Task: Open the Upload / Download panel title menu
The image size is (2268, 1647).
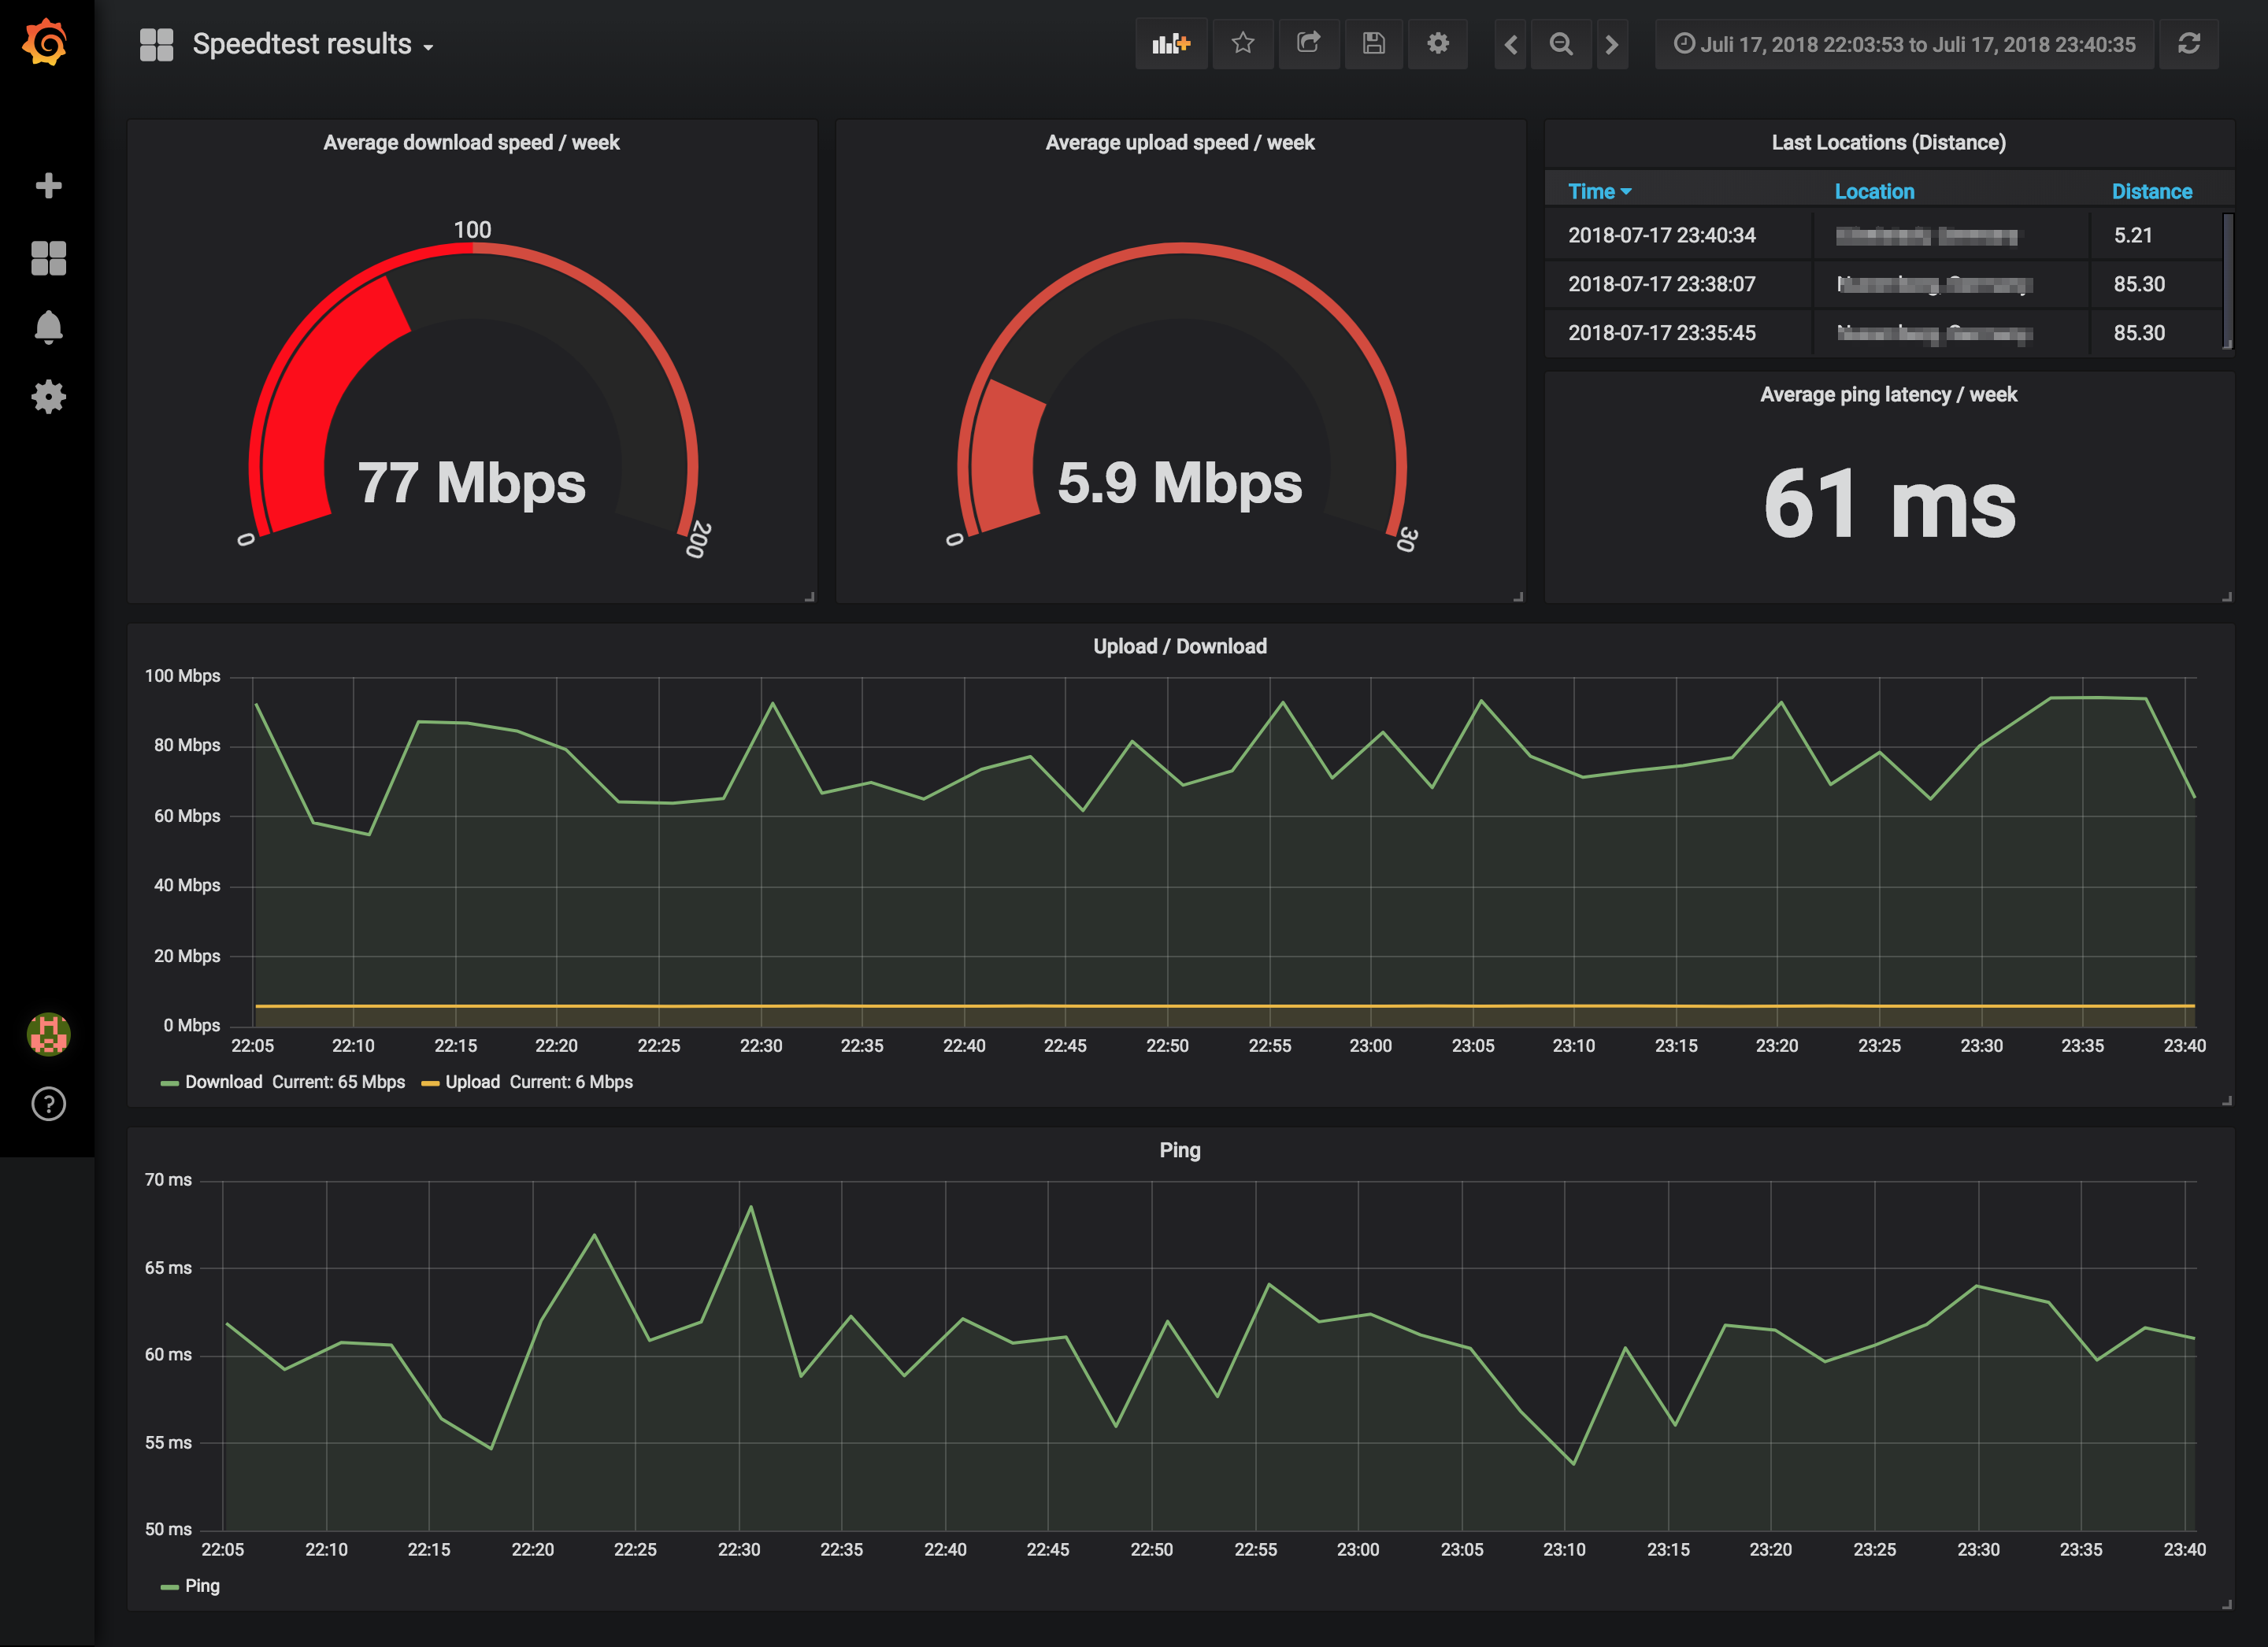Action: [1180, 646]
